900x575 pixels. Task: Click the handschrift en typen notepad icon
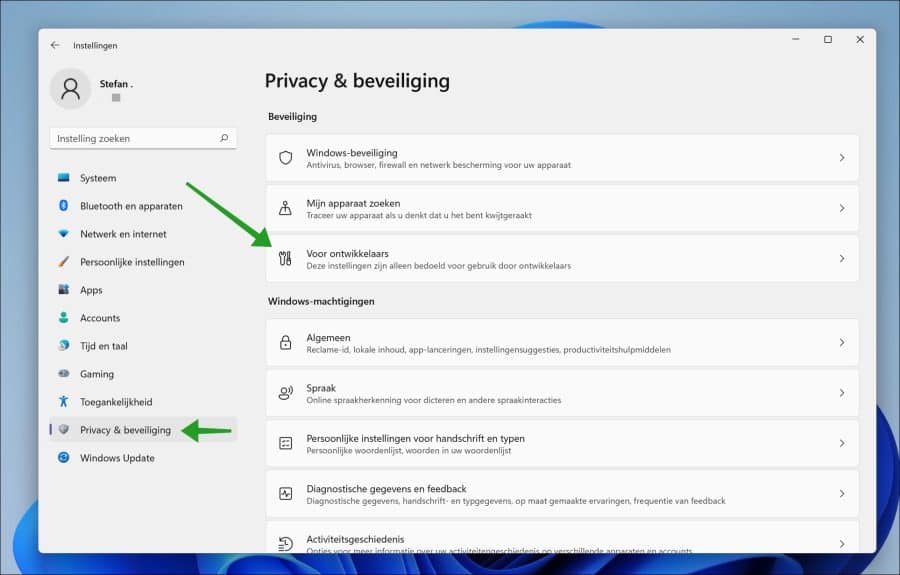click(285, 443)
